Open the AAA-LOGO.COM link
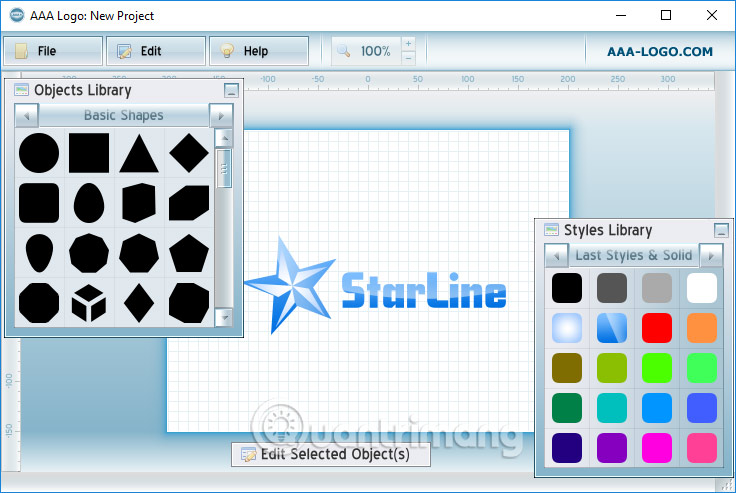This screenshot has width=736, height=493. click(x=660, y=52)
